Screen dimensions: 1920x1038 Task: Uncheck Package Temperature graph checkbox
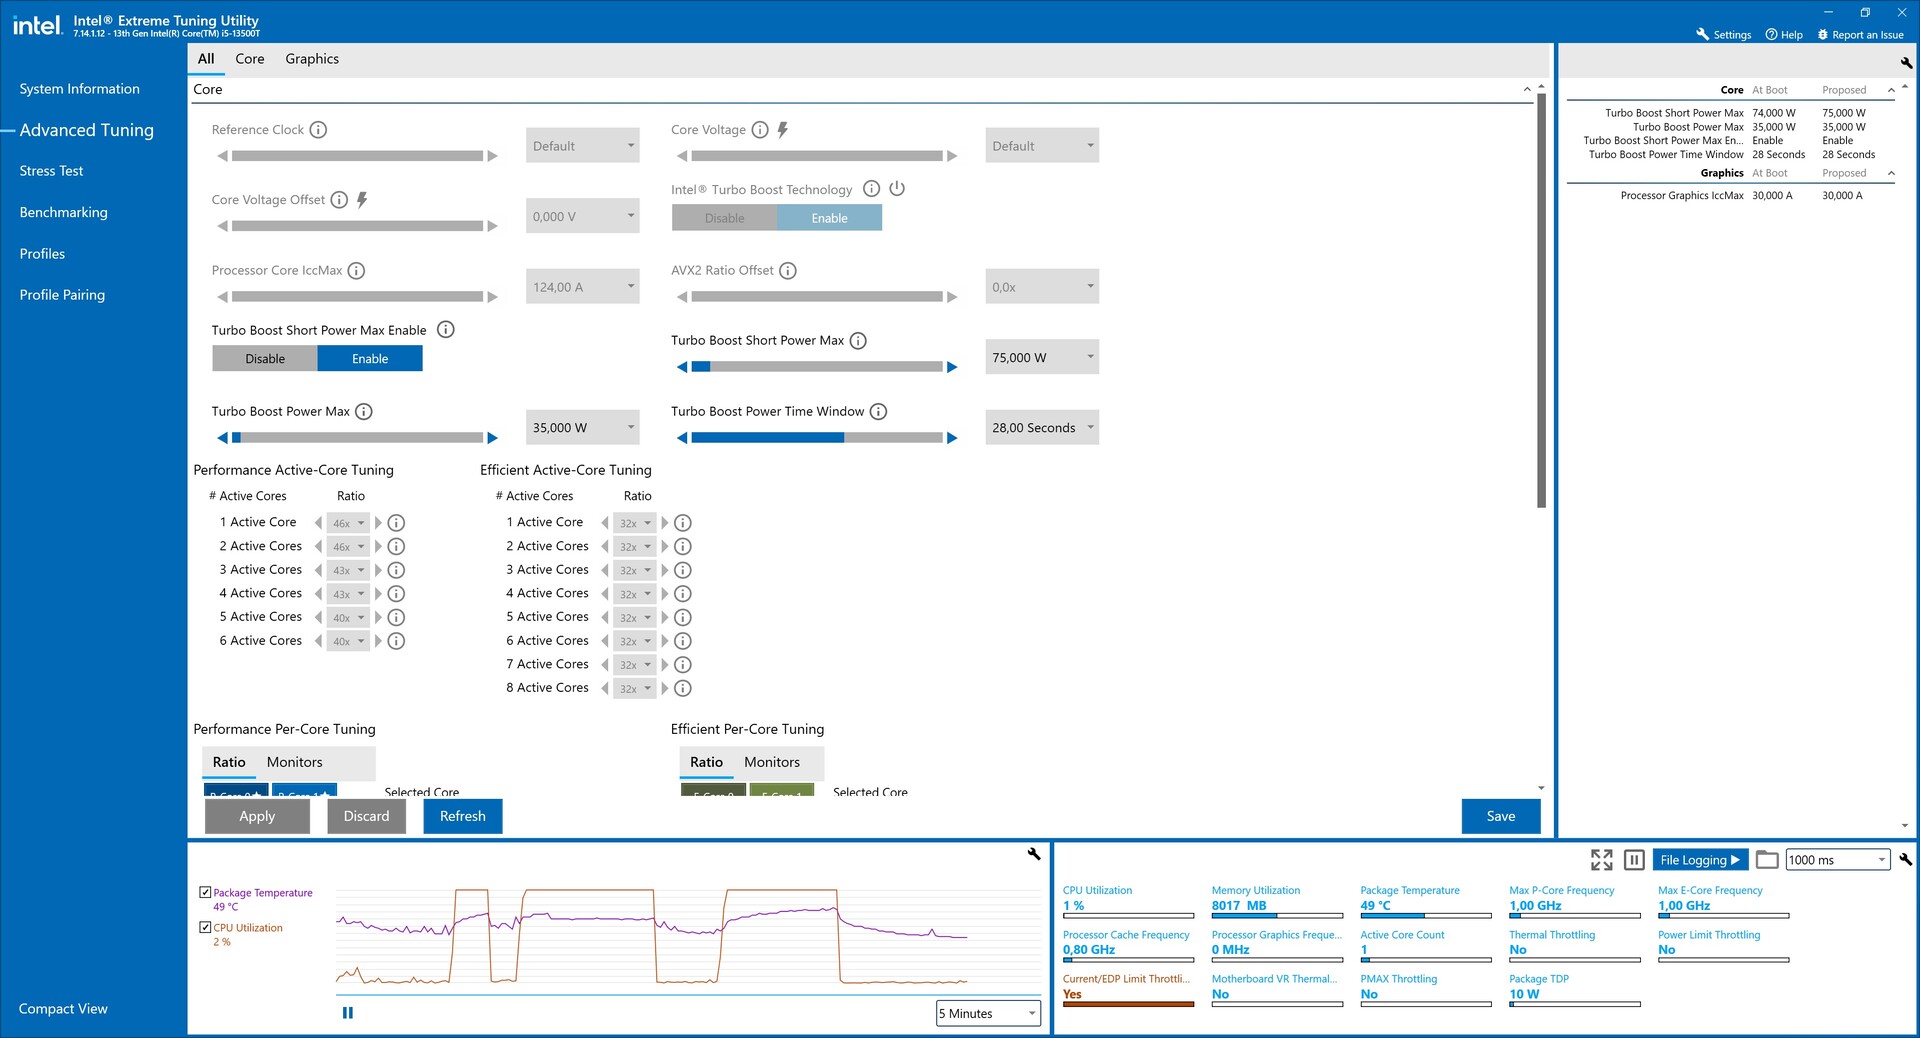pos(205,892)
